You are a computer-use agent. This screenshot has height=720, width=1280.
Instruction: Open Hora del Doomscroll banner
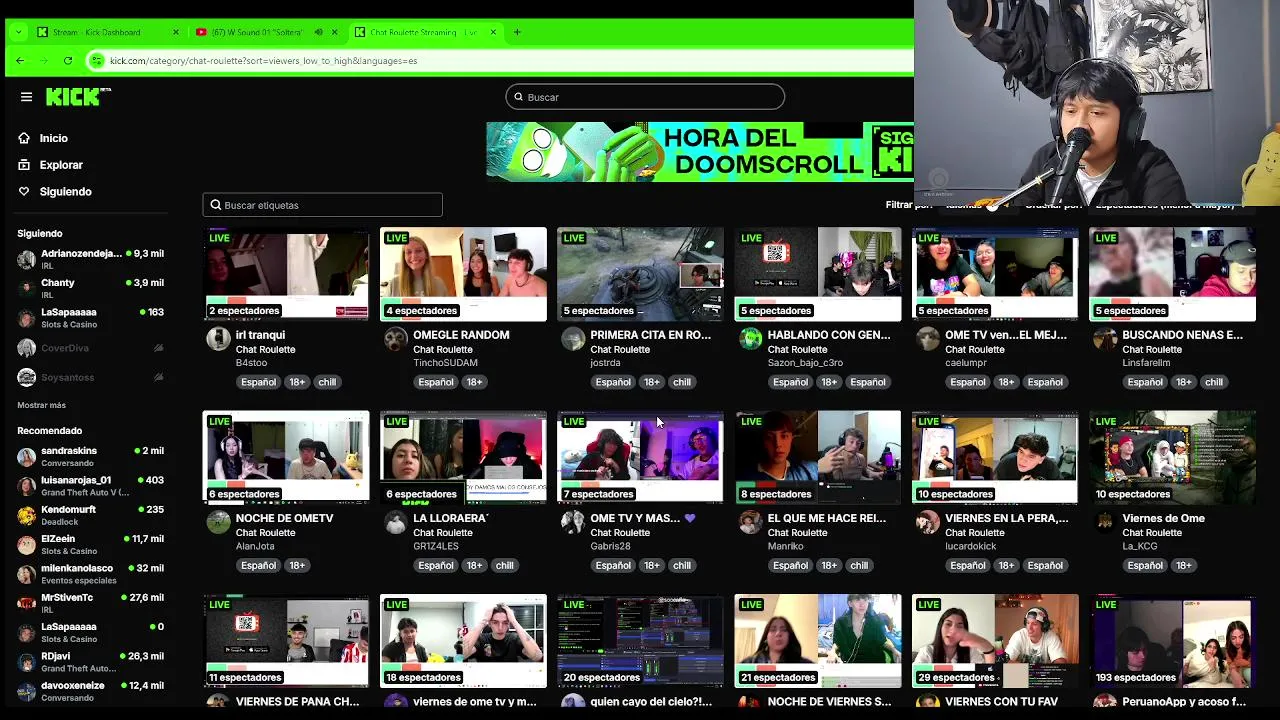point(700,152)
